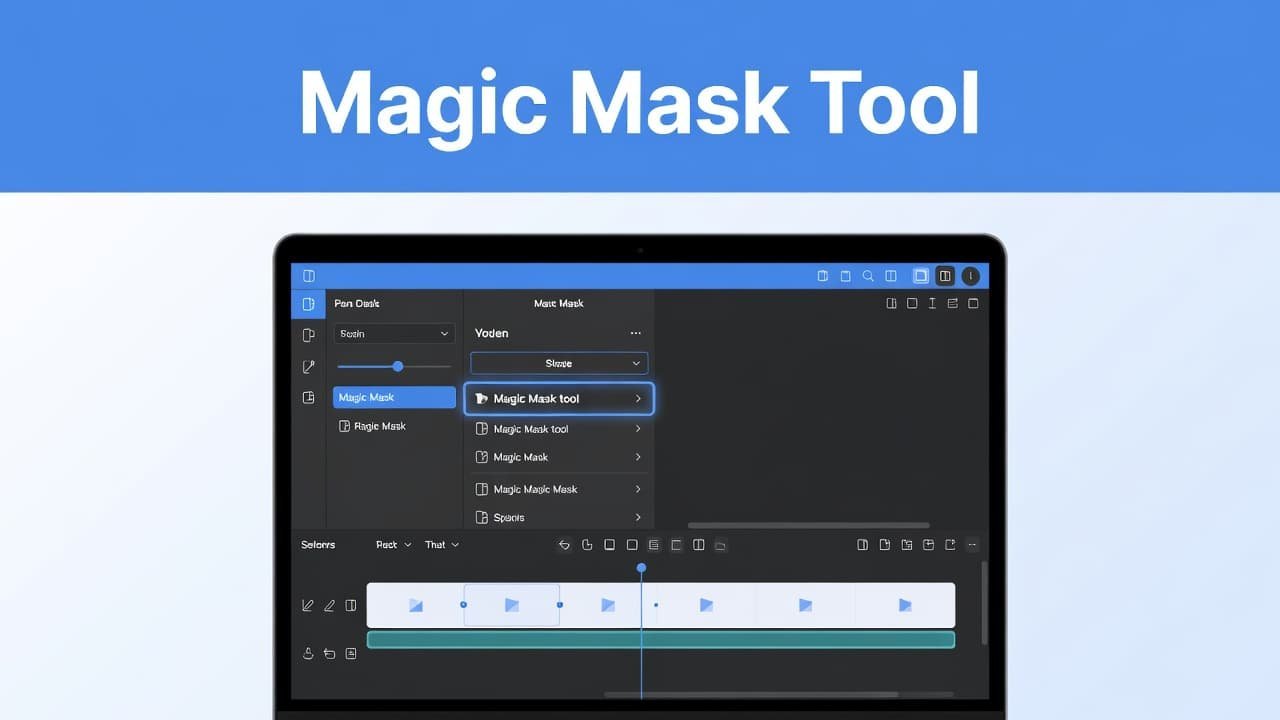Open the timeline's three-dot overflow button
The height and width of the screenshot is (720, 1280).
[x=972, y=545]
